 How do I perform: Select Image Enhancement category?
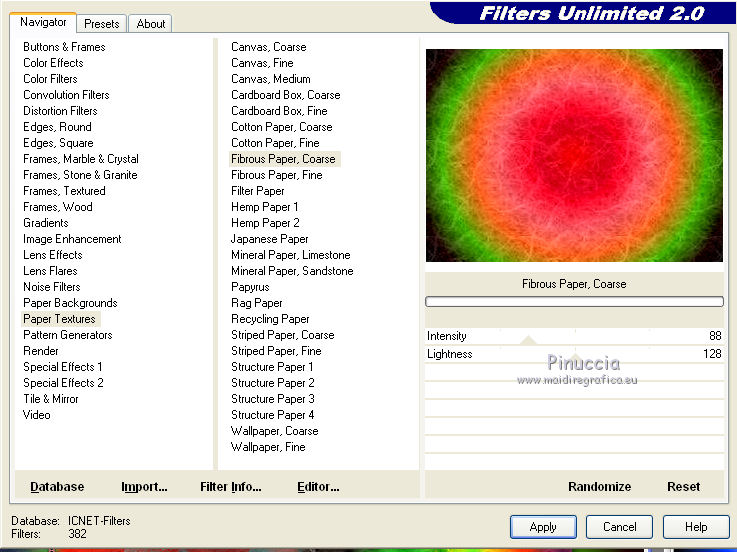pyautogui.click(x=72, y=239)
